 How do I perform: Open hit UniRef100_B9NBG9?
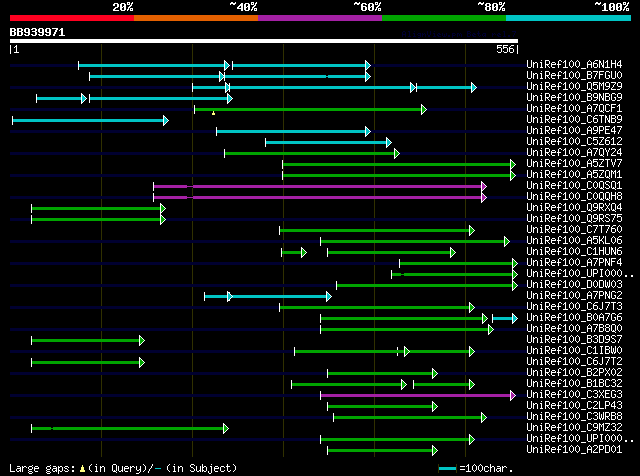point(574,97)
